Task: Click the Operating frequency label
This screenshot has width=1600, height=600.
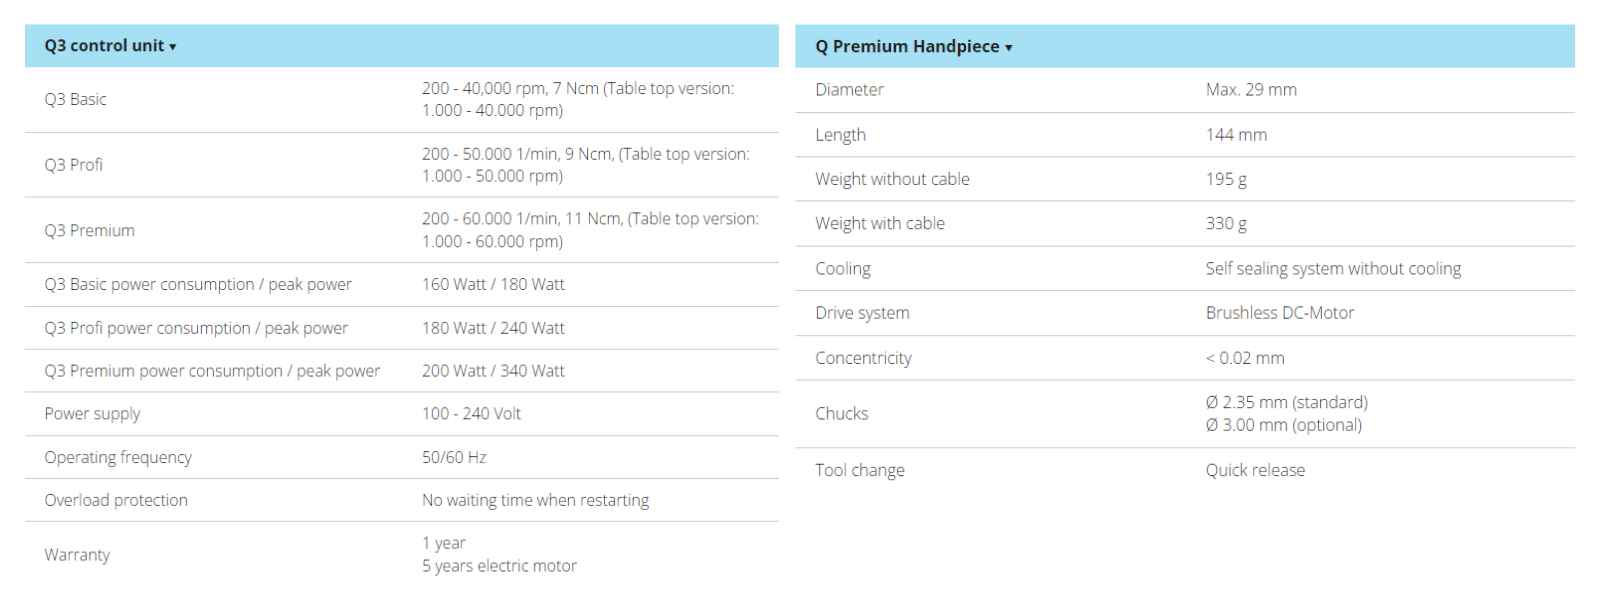Action: click(x=118, y=457)
